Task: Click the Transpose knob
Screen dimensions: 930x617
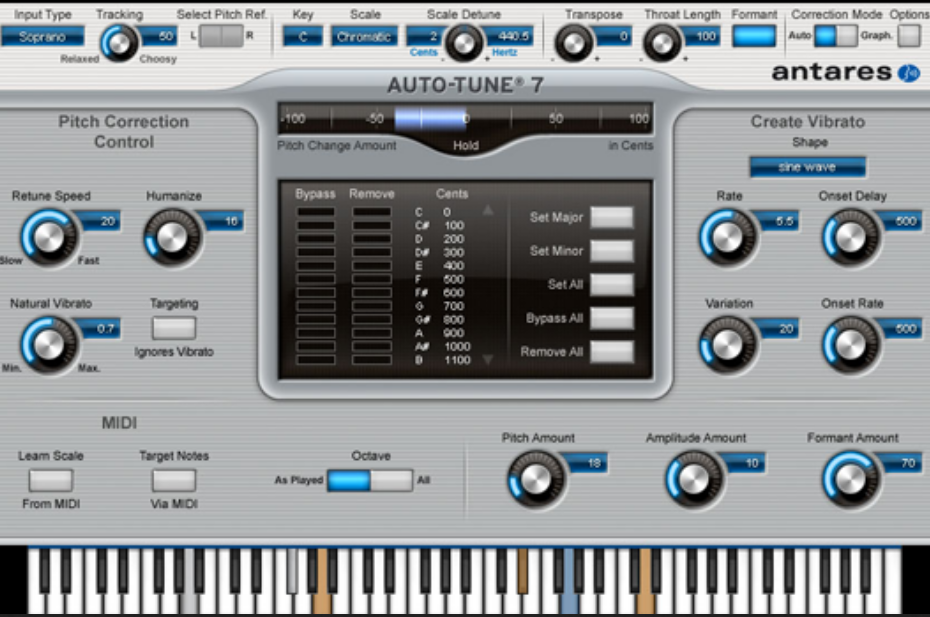Action: (573, 43)
